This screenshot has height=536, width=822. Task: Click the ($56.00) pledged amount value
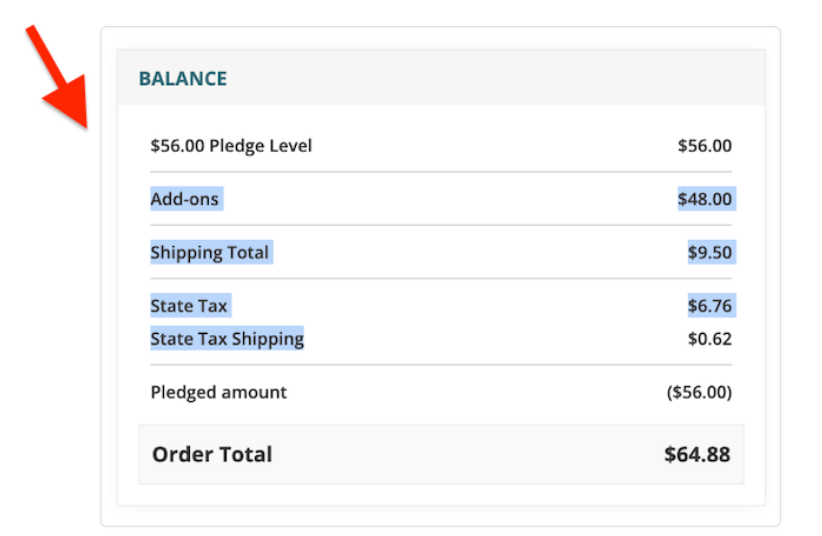tap(699, 392)
